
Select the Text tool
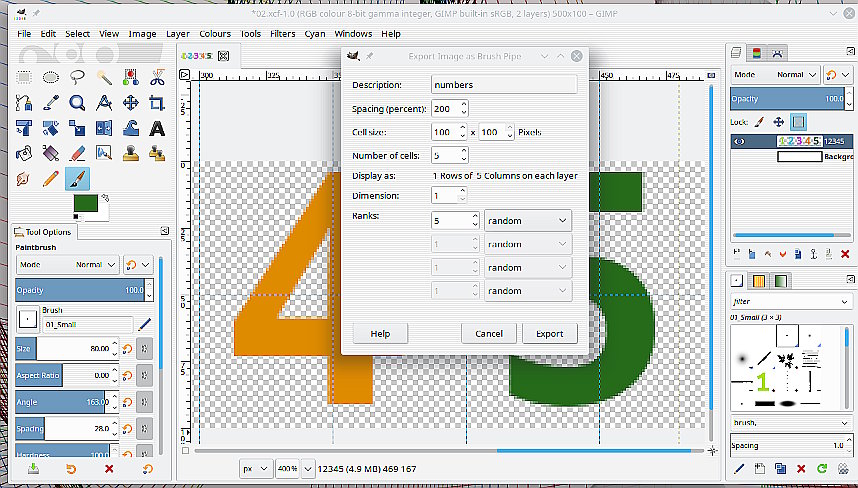coord(157,128)
